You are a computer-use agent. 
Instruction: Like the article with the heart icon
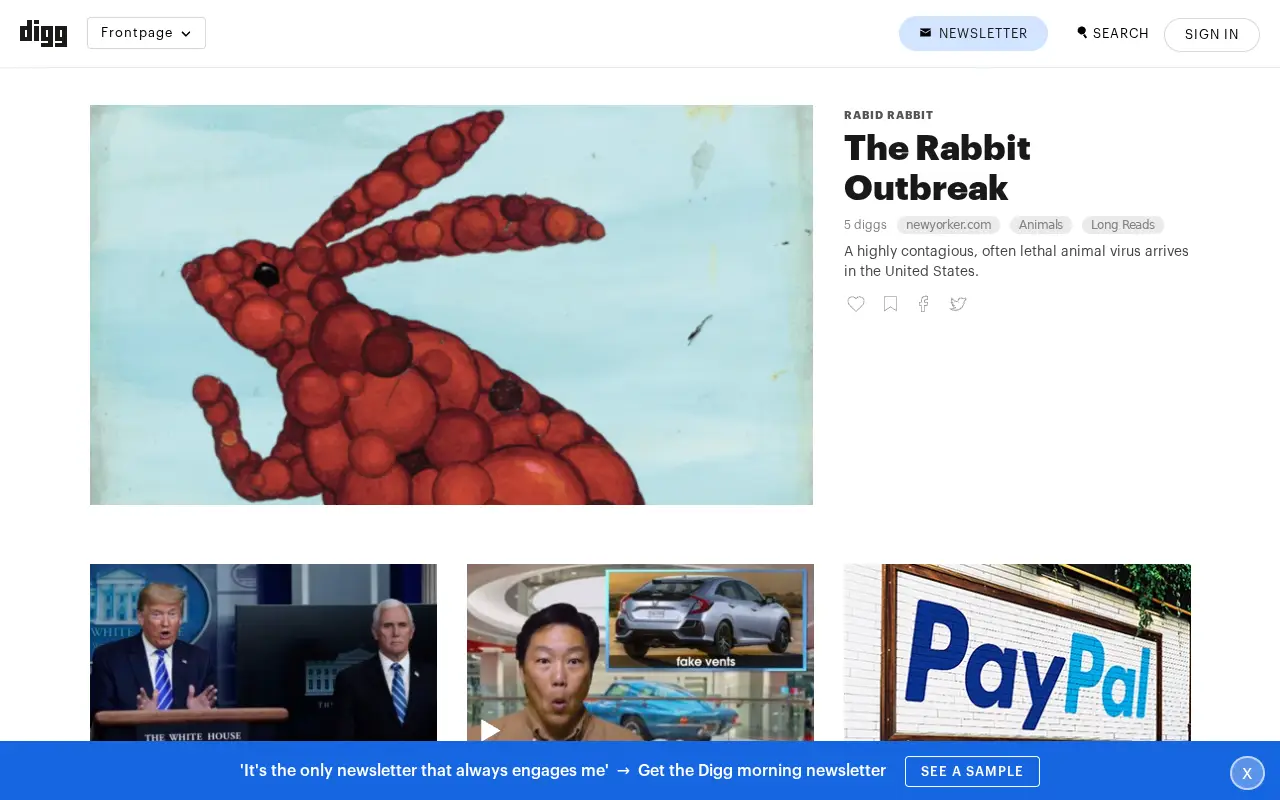tap(856, 304)
